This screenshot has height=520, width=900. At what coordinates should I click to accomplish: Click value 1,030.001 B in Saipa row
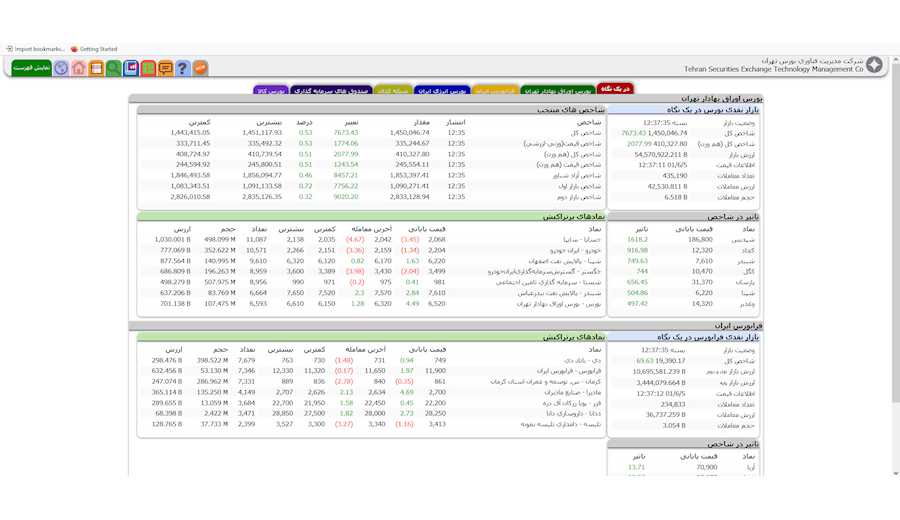[172, 239]
